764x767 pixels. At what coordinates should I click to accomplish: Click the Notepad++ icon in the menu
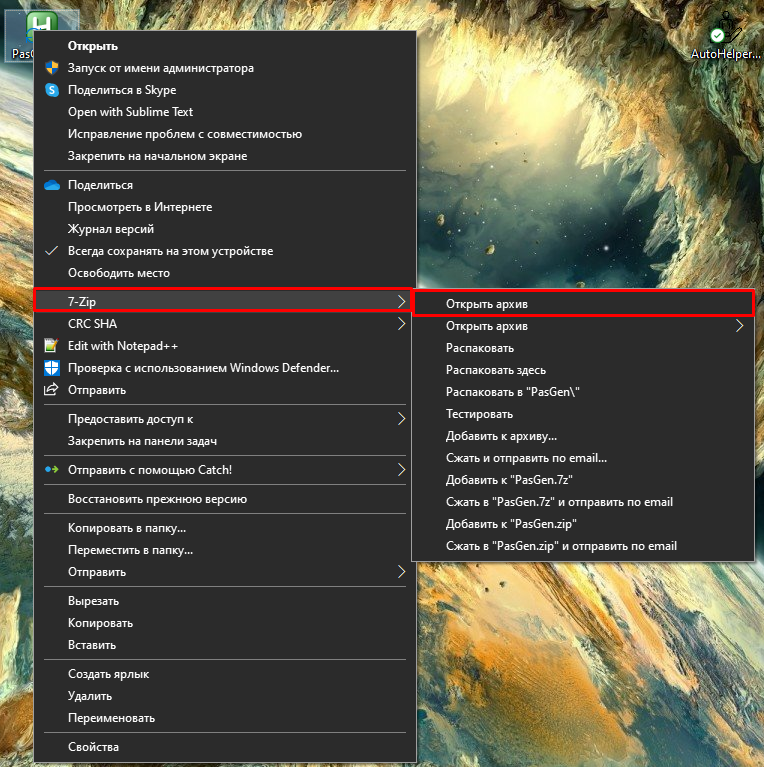[51, 345]
